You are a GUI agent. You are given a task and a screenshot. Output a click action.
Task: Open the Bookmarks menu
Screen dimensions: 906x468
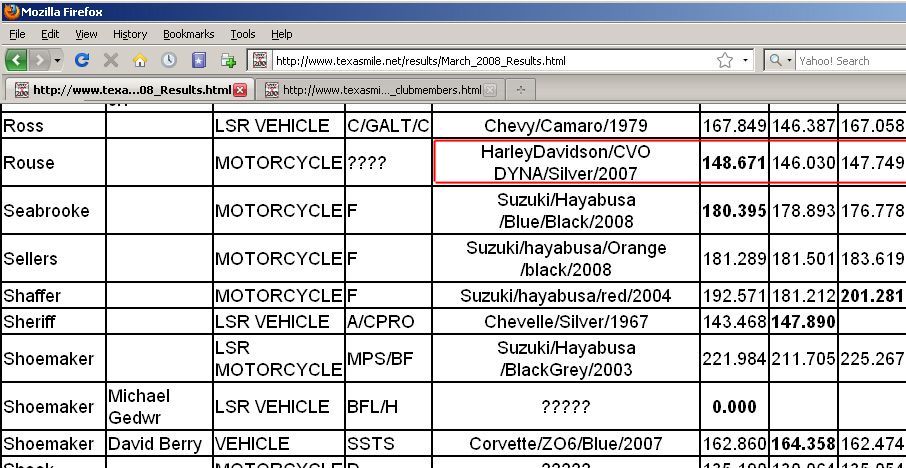188,34
